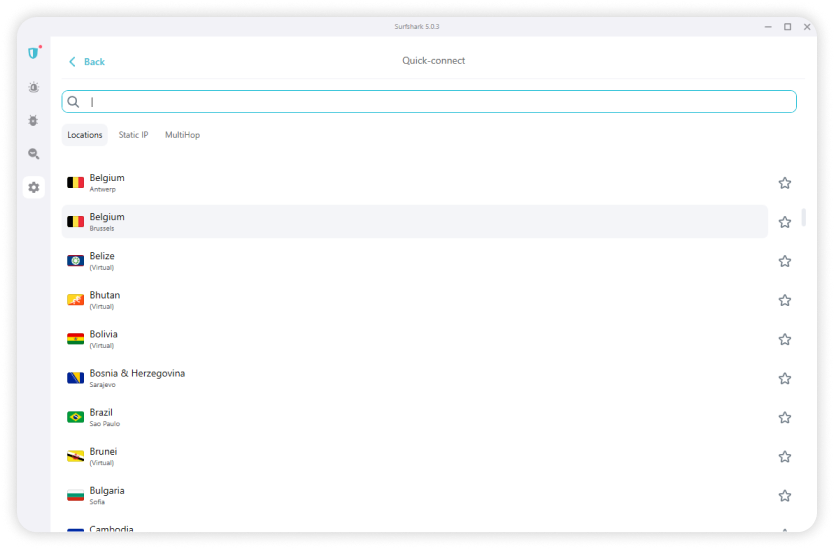Click the Bhutan flag icon
Screen dimensions: 834x550
click(75, 300)
